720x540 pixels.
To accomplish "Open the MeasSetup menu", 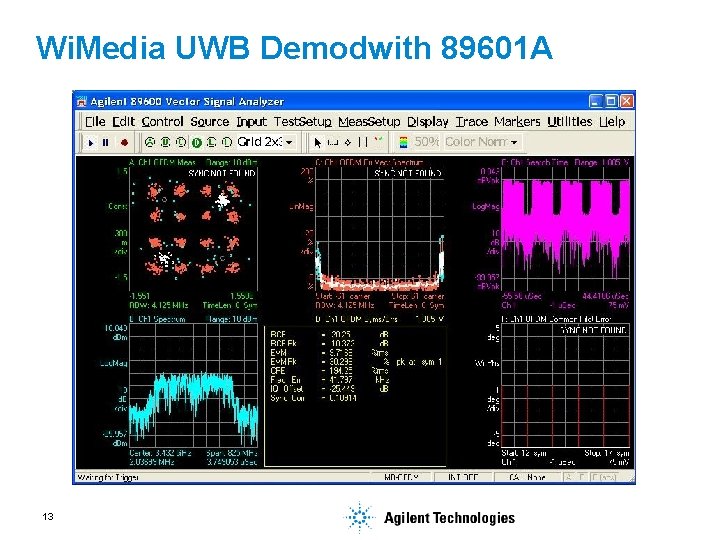I will [369, 122].
